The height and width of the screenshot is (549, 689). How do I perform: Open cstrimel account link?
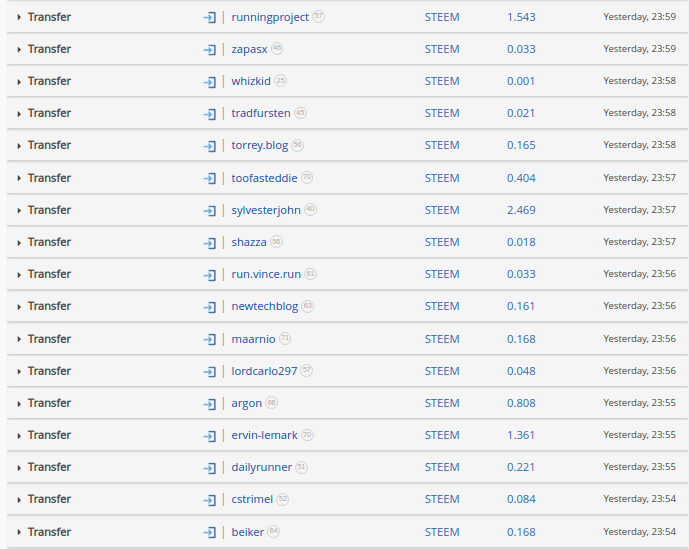[252, 499]
